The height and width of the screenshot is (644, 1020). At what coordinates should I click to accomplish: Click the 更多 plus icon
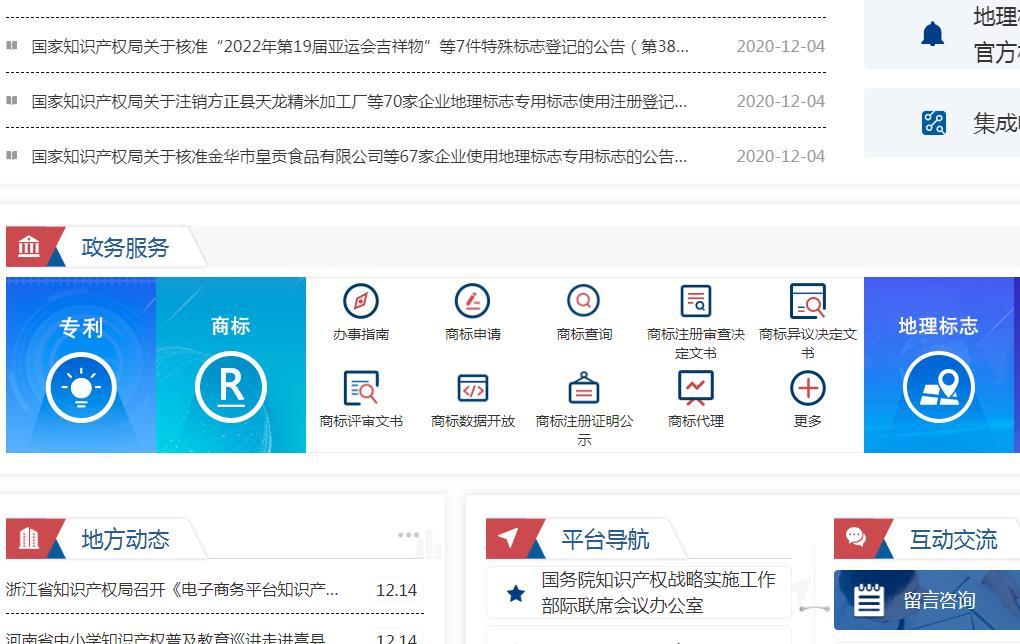808,385
